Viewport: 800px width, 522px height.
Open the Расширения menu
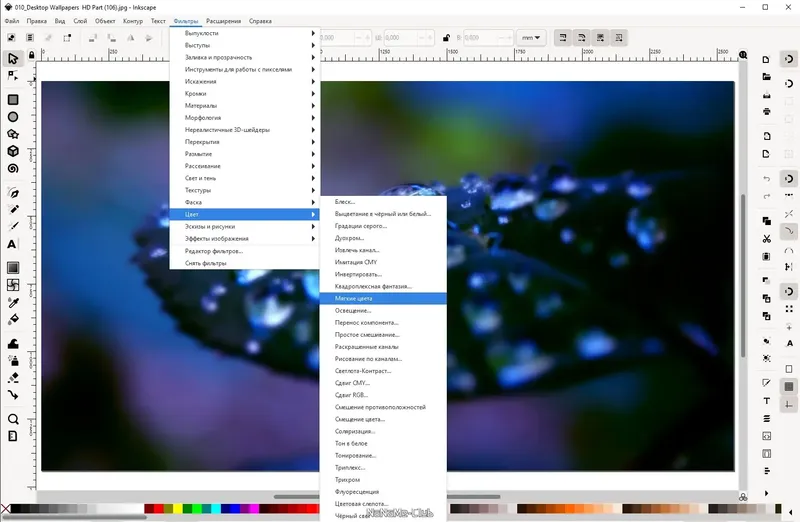coord(223,21)
